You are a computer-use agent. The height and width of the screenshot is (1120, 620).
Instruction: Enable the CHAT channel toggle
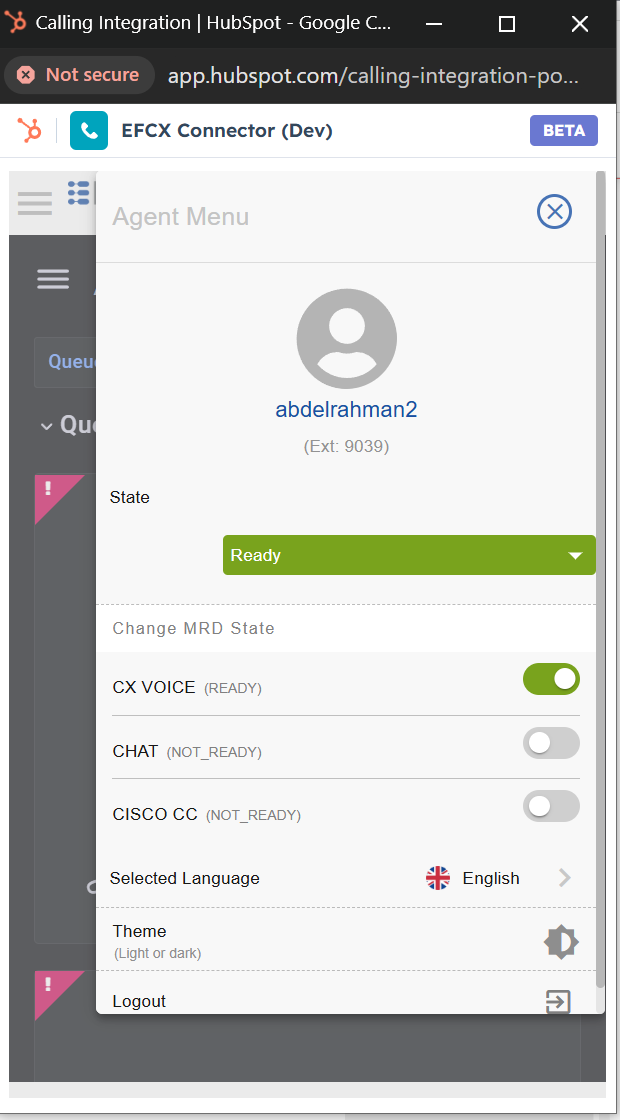551,743
